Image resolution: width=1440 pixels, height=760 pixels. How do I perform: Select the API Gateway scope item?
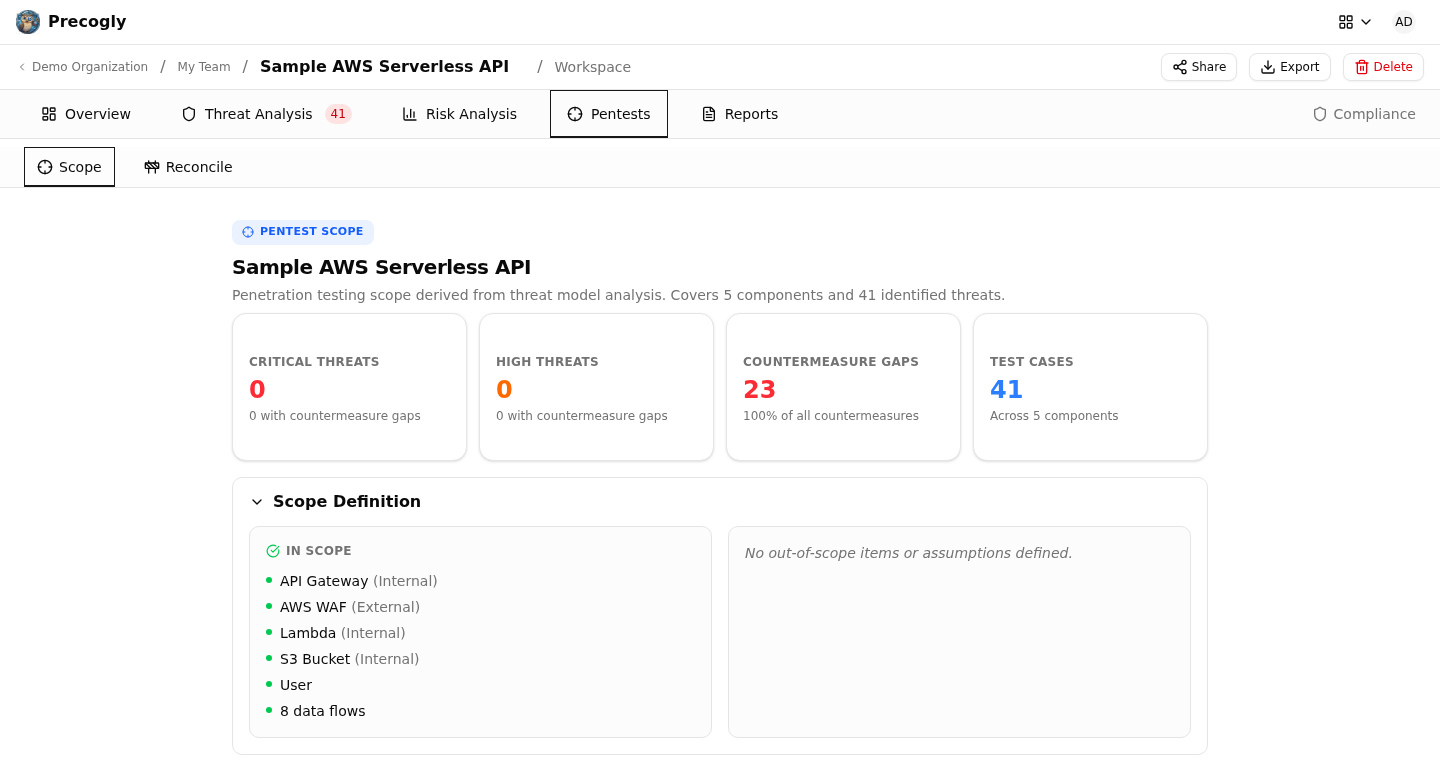click(x=358, y=581)
